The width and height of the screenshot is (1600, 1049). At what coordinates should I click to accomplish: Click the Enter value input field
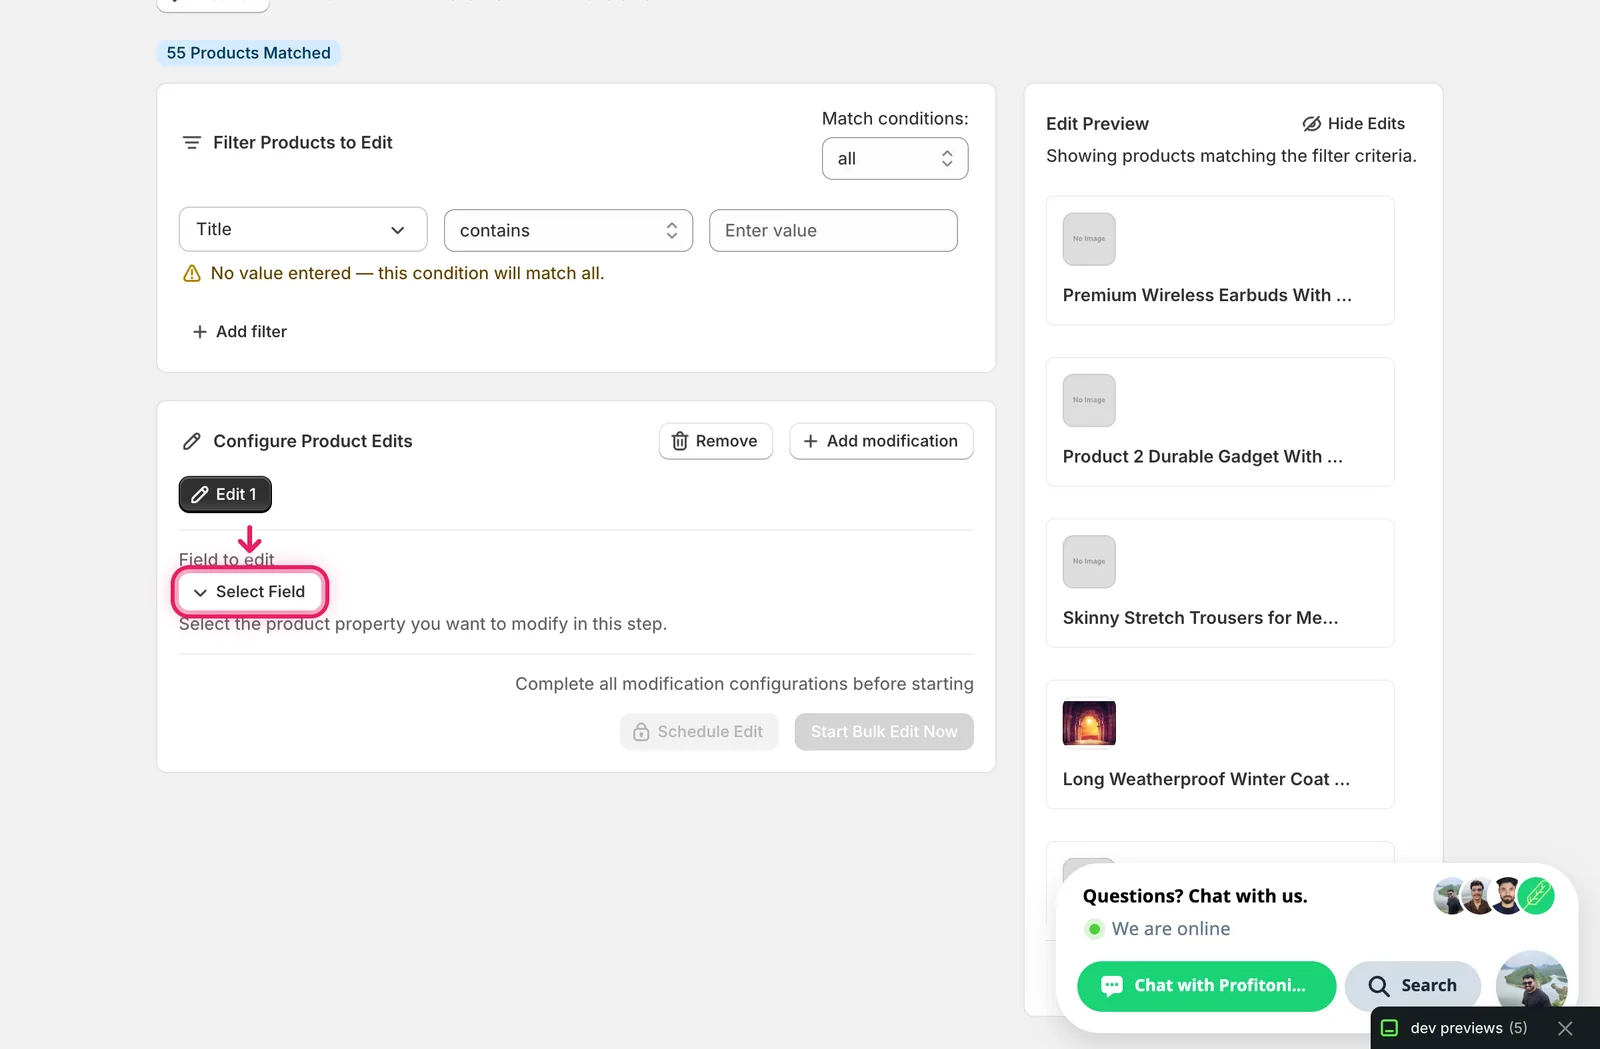point(833,230)
